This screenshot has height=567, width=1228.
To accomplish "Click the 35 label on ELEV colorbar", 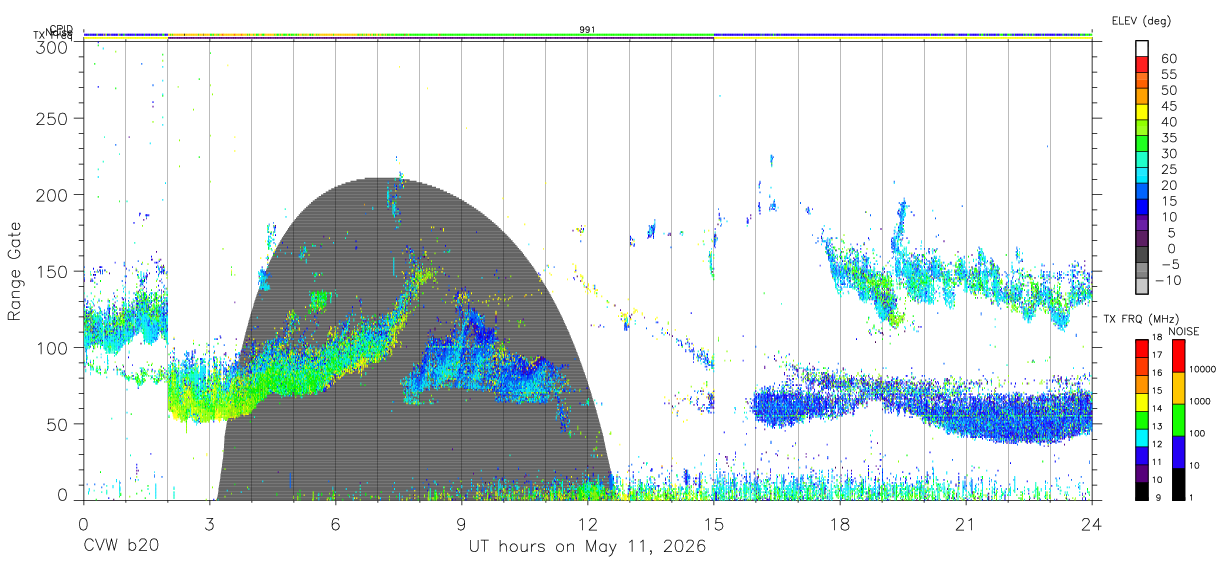I will pos(1168,138).
